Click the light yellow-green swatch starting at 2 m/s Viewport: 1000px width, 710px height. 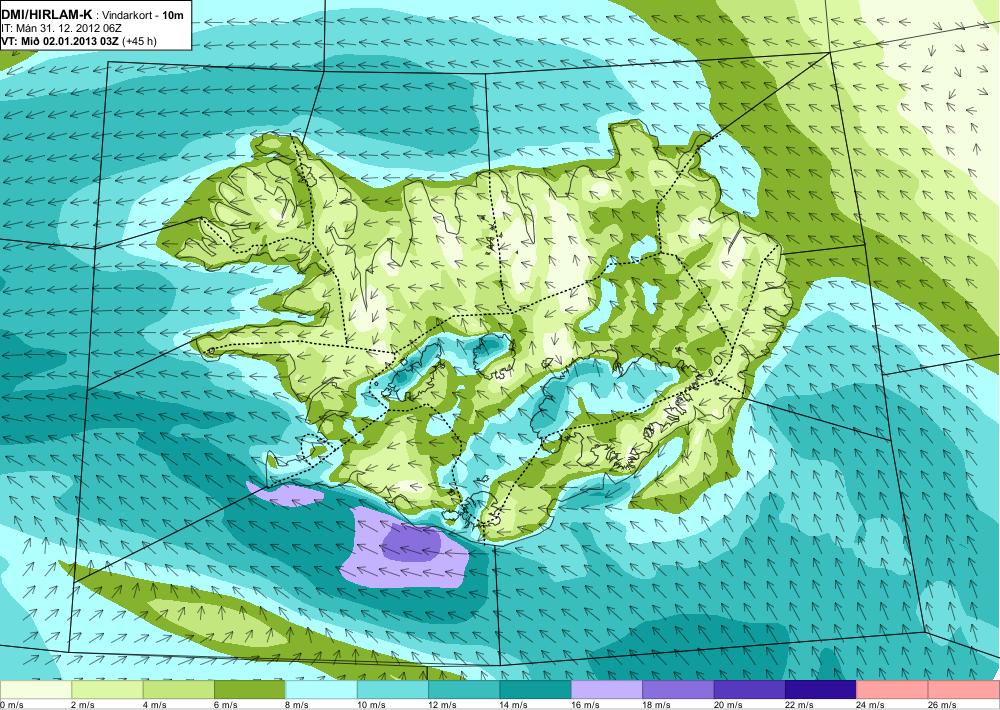click(107, 690)
